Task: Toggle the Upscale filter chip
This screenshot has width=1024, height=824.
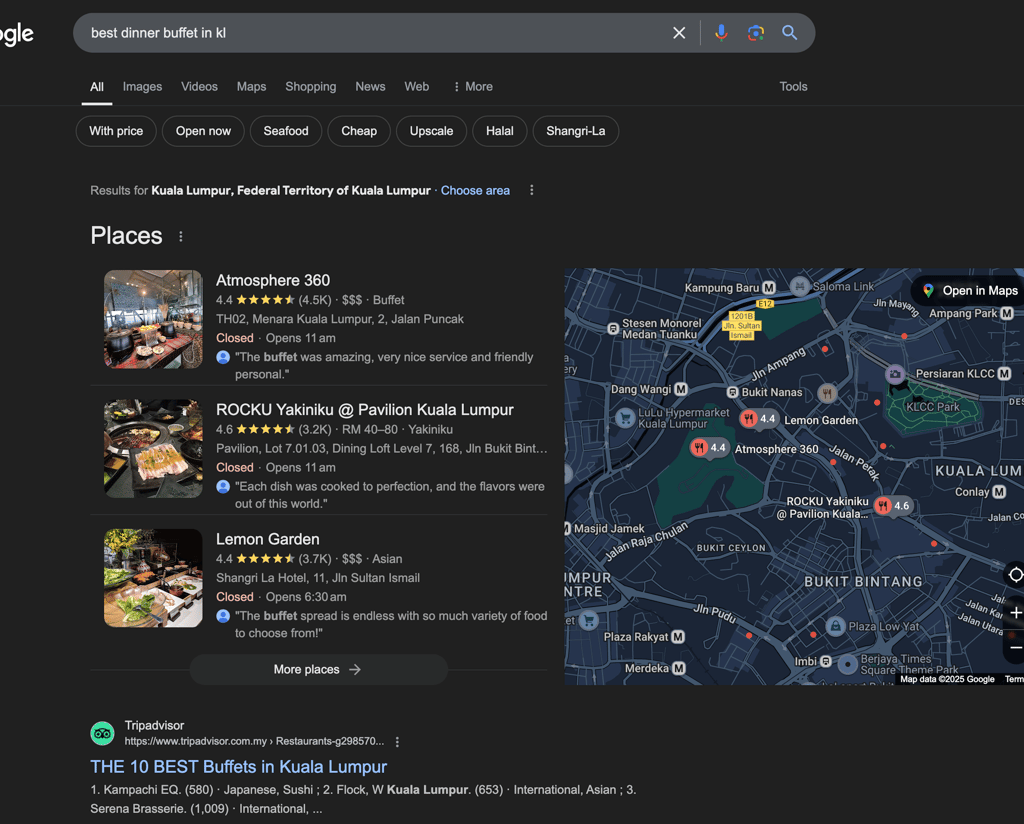Action: click(432, 131)
